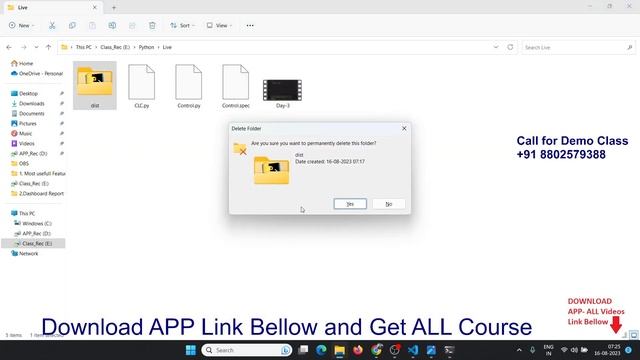Open File Explorer from taskbar
Viewport: 640px width, 360px height.
340,350
